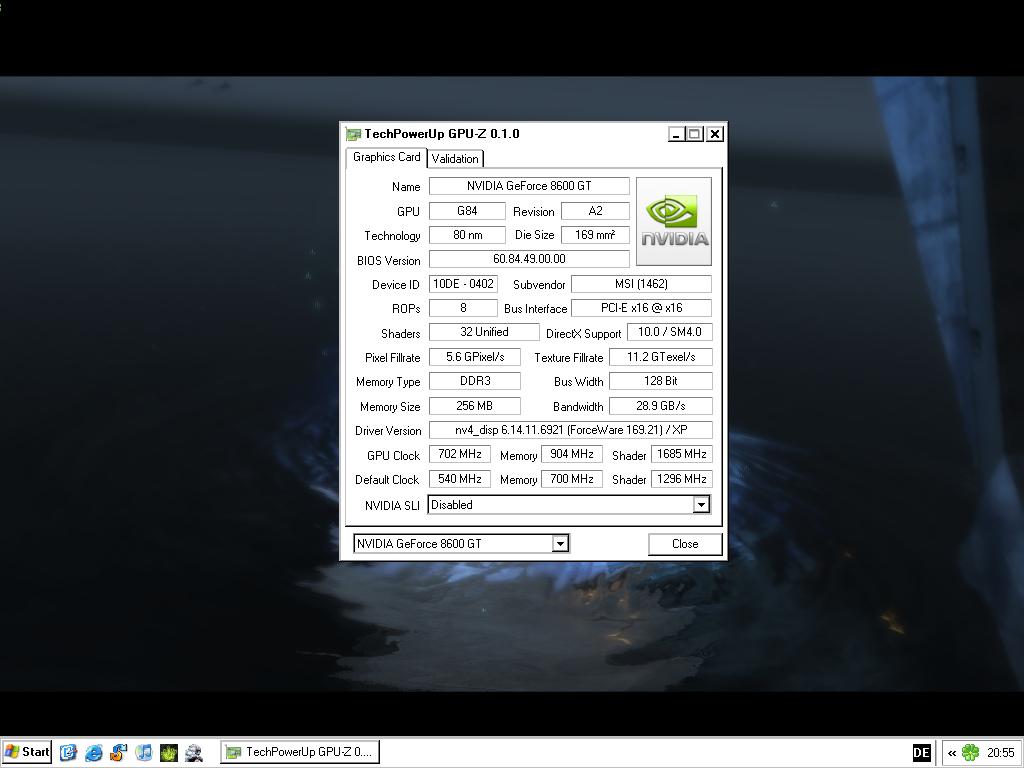Launch the music player quick launch icon
This screenshot has height=768, width=1024.
coord(144,752)
